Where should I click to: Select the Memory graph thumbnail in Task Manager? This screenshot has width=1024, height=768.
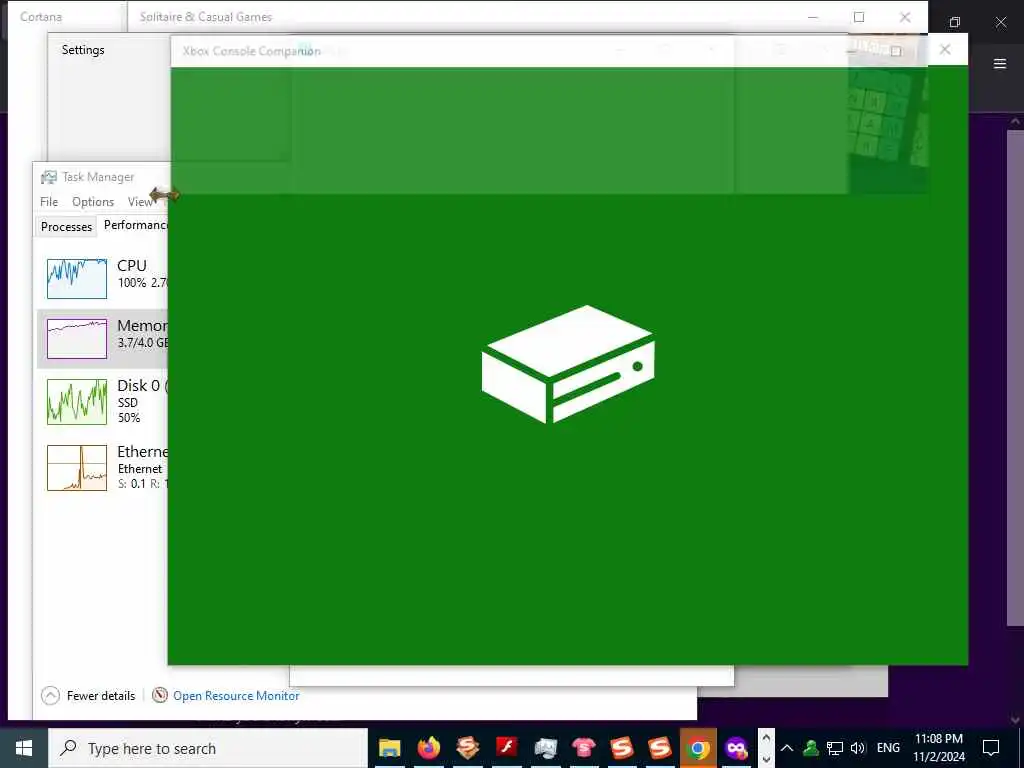coord(77,339)
